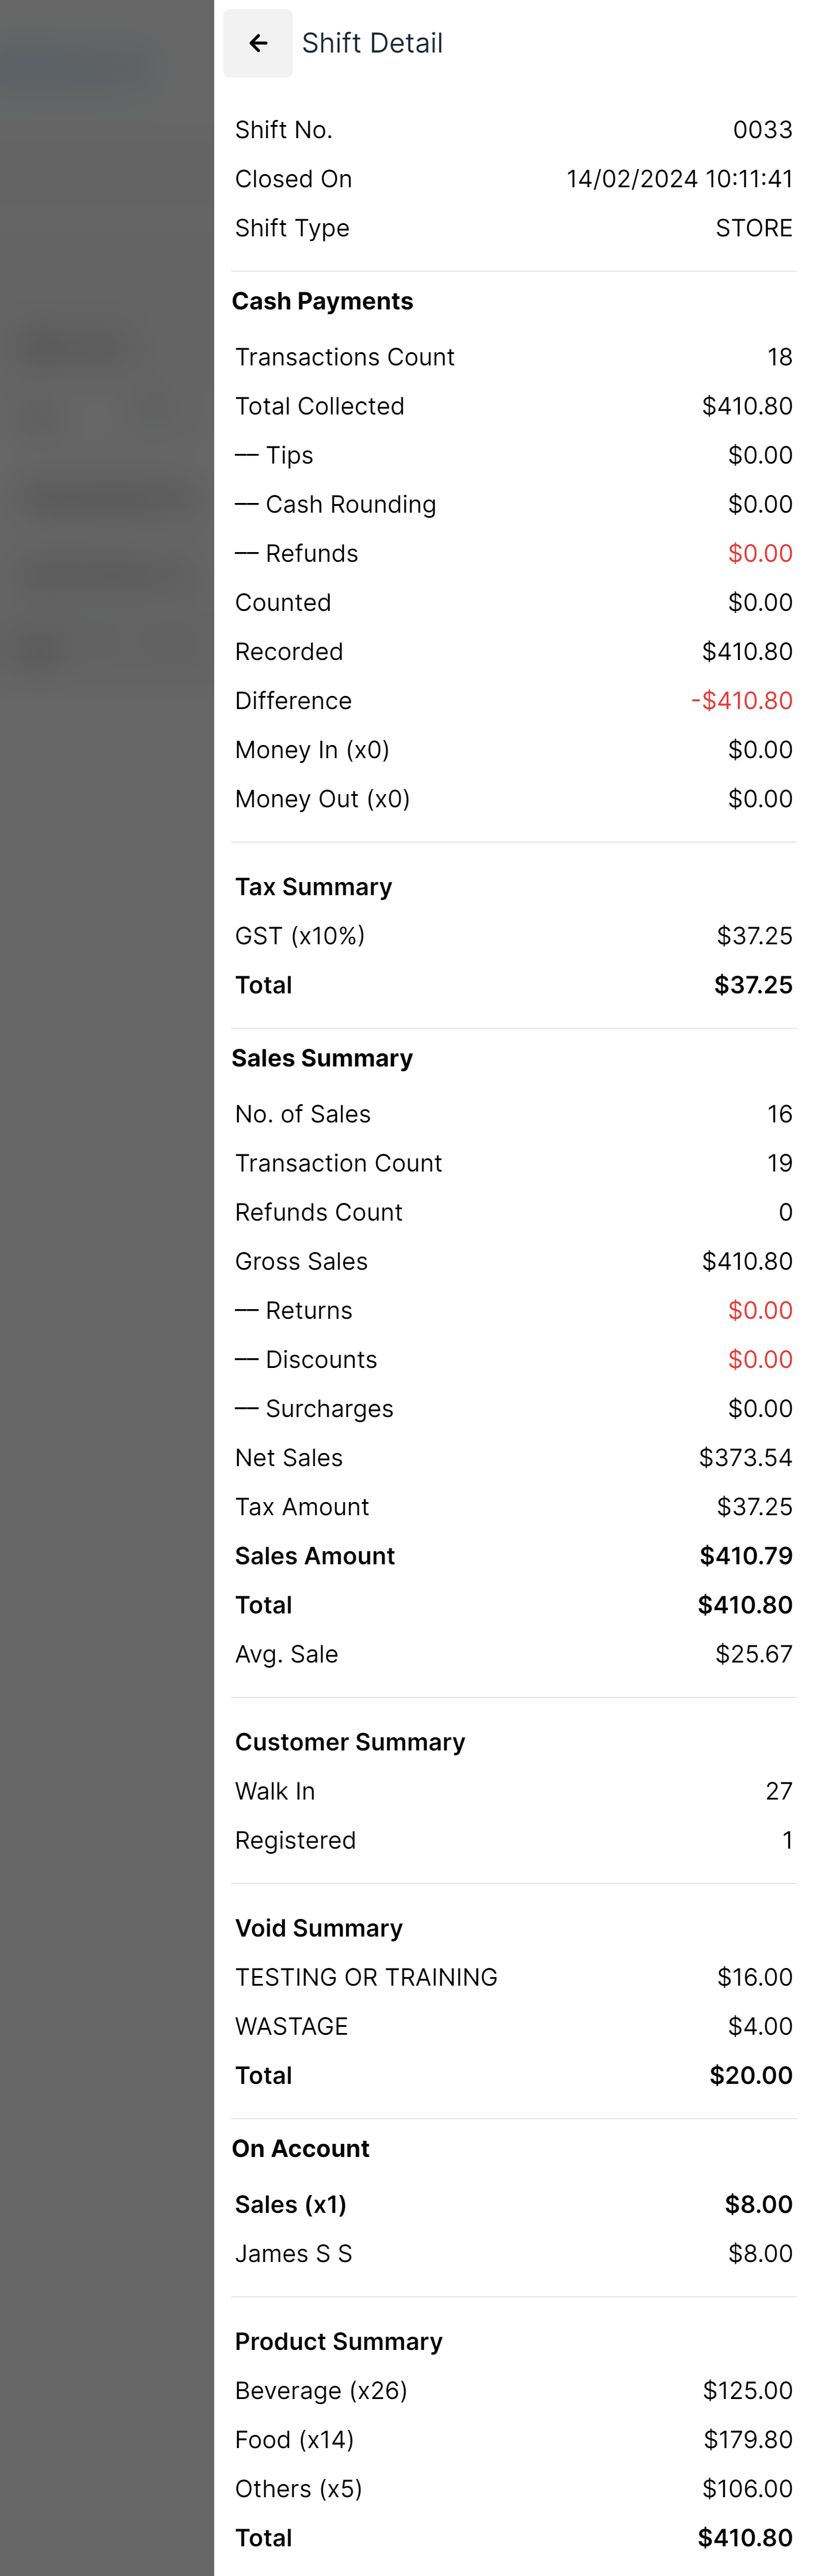
Task: Select the Money In (x0) row
Action: pos(514,750)
